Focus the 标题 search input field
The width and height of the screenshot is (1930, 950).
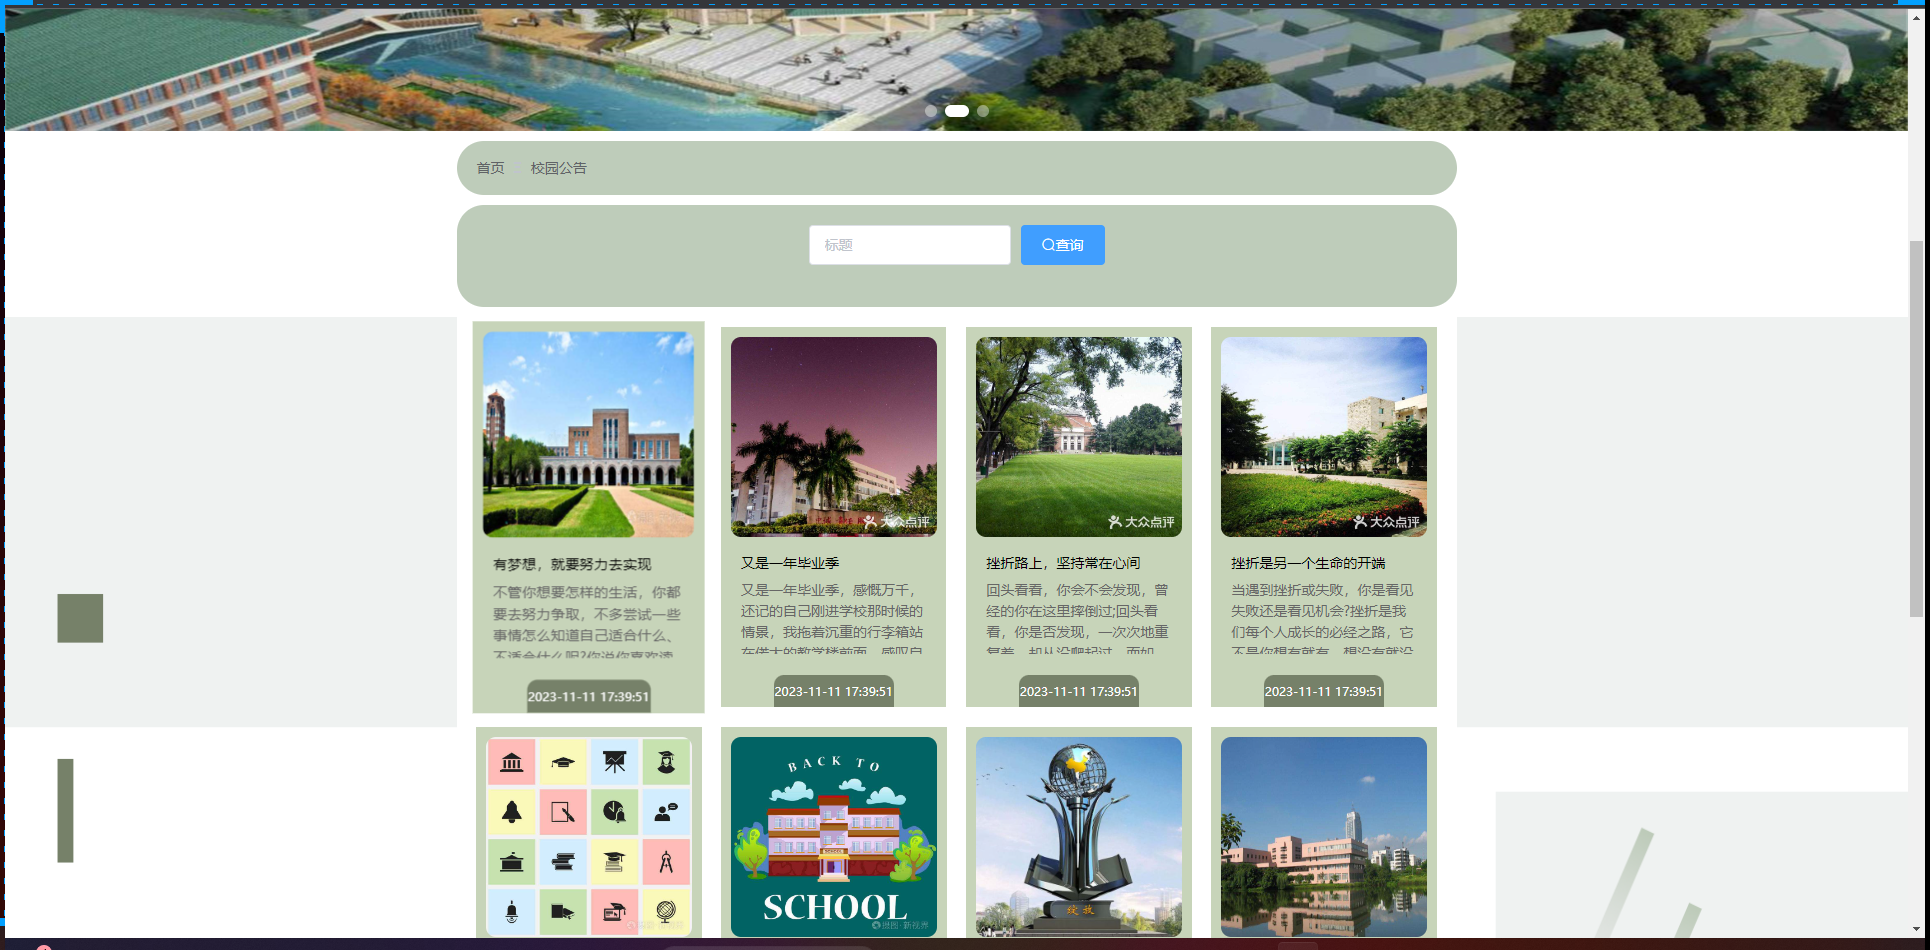(910, 245)
